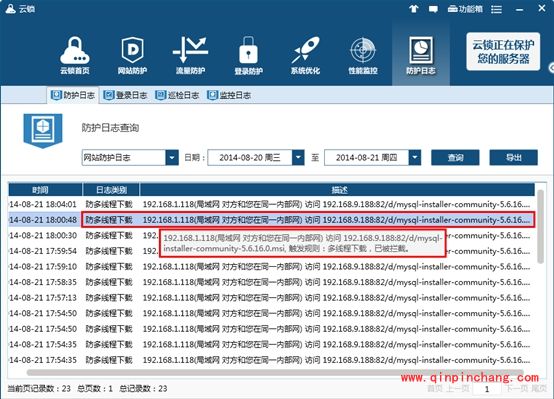Screen dimensions: 554x399
Task: Open the 流量防护 traffic icon
Action: point(190,55)
